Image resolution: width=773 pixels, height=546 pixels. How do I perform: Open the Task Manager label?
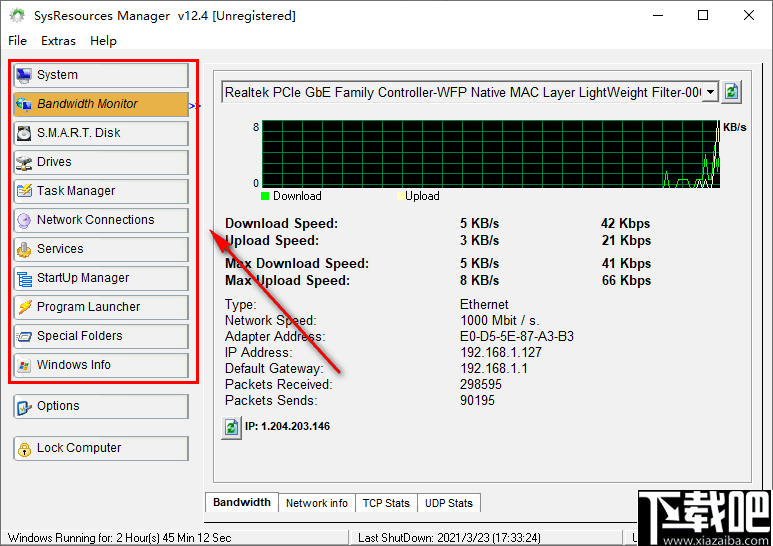click(76, 191)
